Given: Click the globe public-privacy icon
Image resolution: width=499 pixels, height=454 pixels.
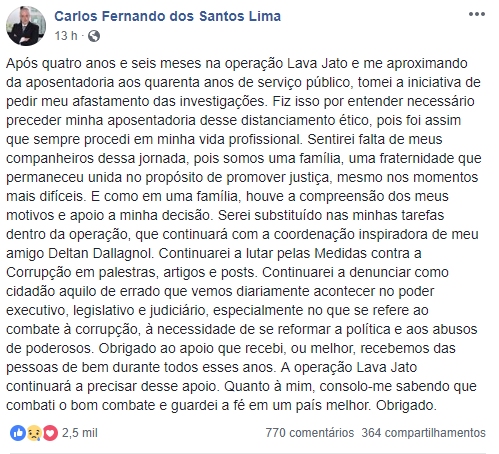Looking at the screenshot, I should click(94, 36).
